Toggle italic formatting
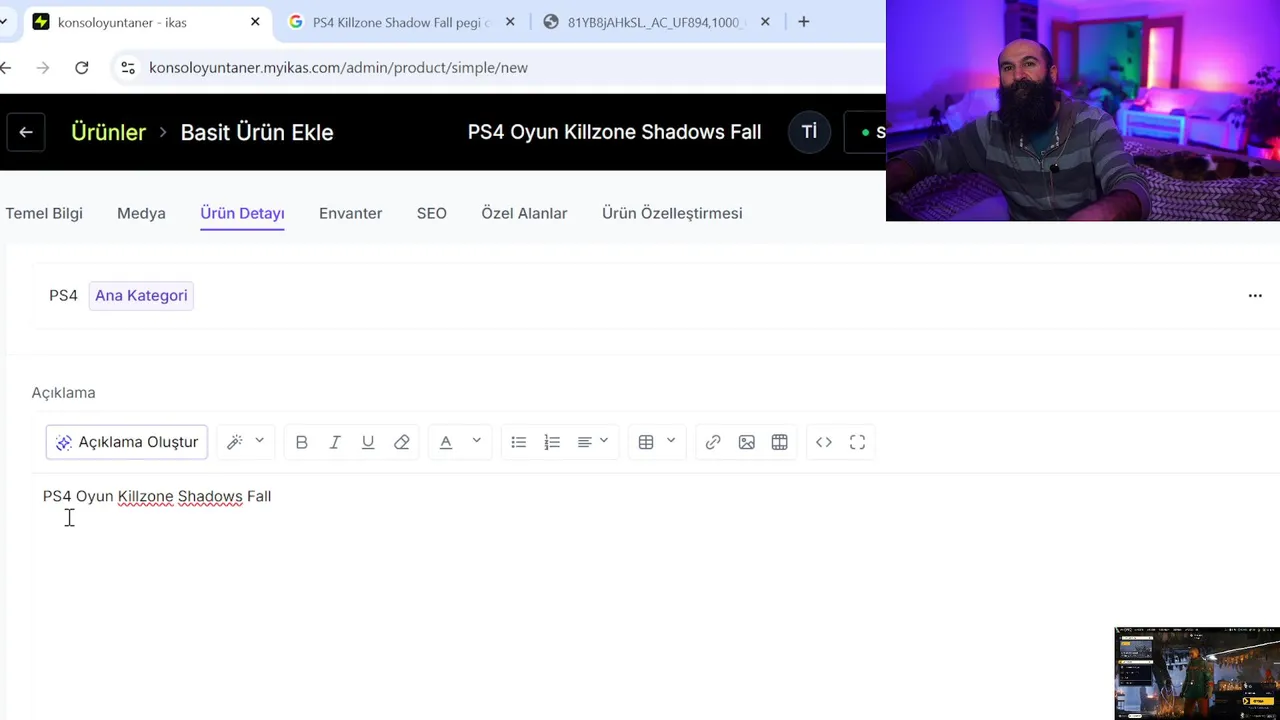Screen dimensions: 1280x720 [x=335, y=442]
